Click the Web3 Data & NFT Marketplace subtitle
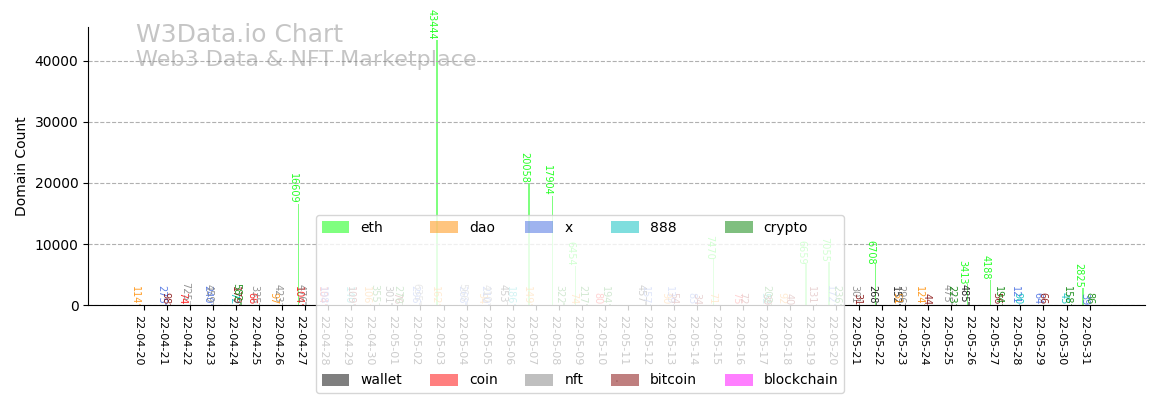Viewport: 1160px width, 400px height. point(306,60)
